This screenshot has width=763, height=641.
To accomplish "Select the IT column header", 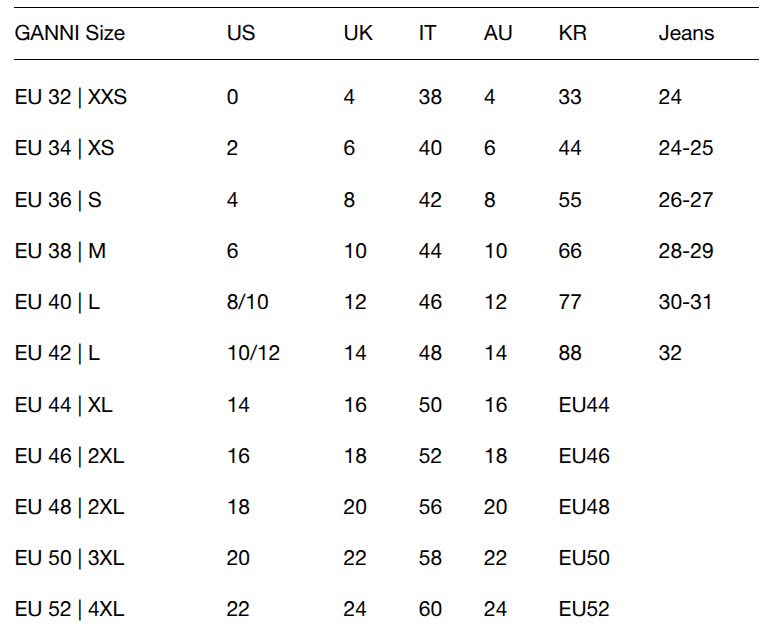I will 427,33.
